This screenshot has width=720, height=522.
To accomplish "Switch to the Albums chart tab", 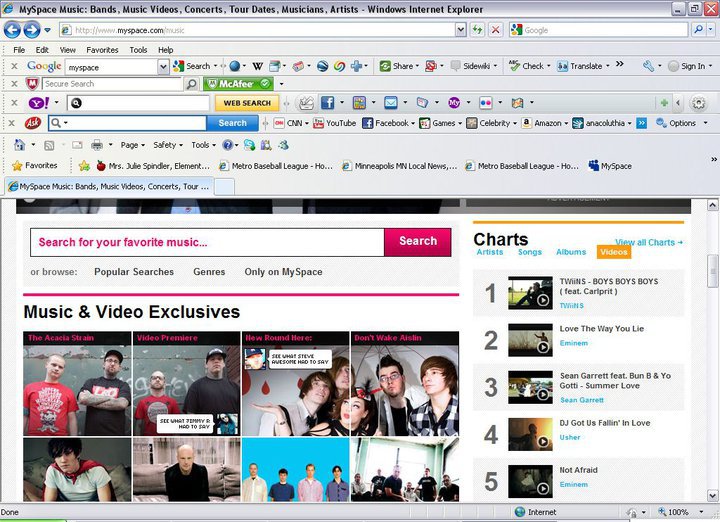I will (x=571, y=252).
